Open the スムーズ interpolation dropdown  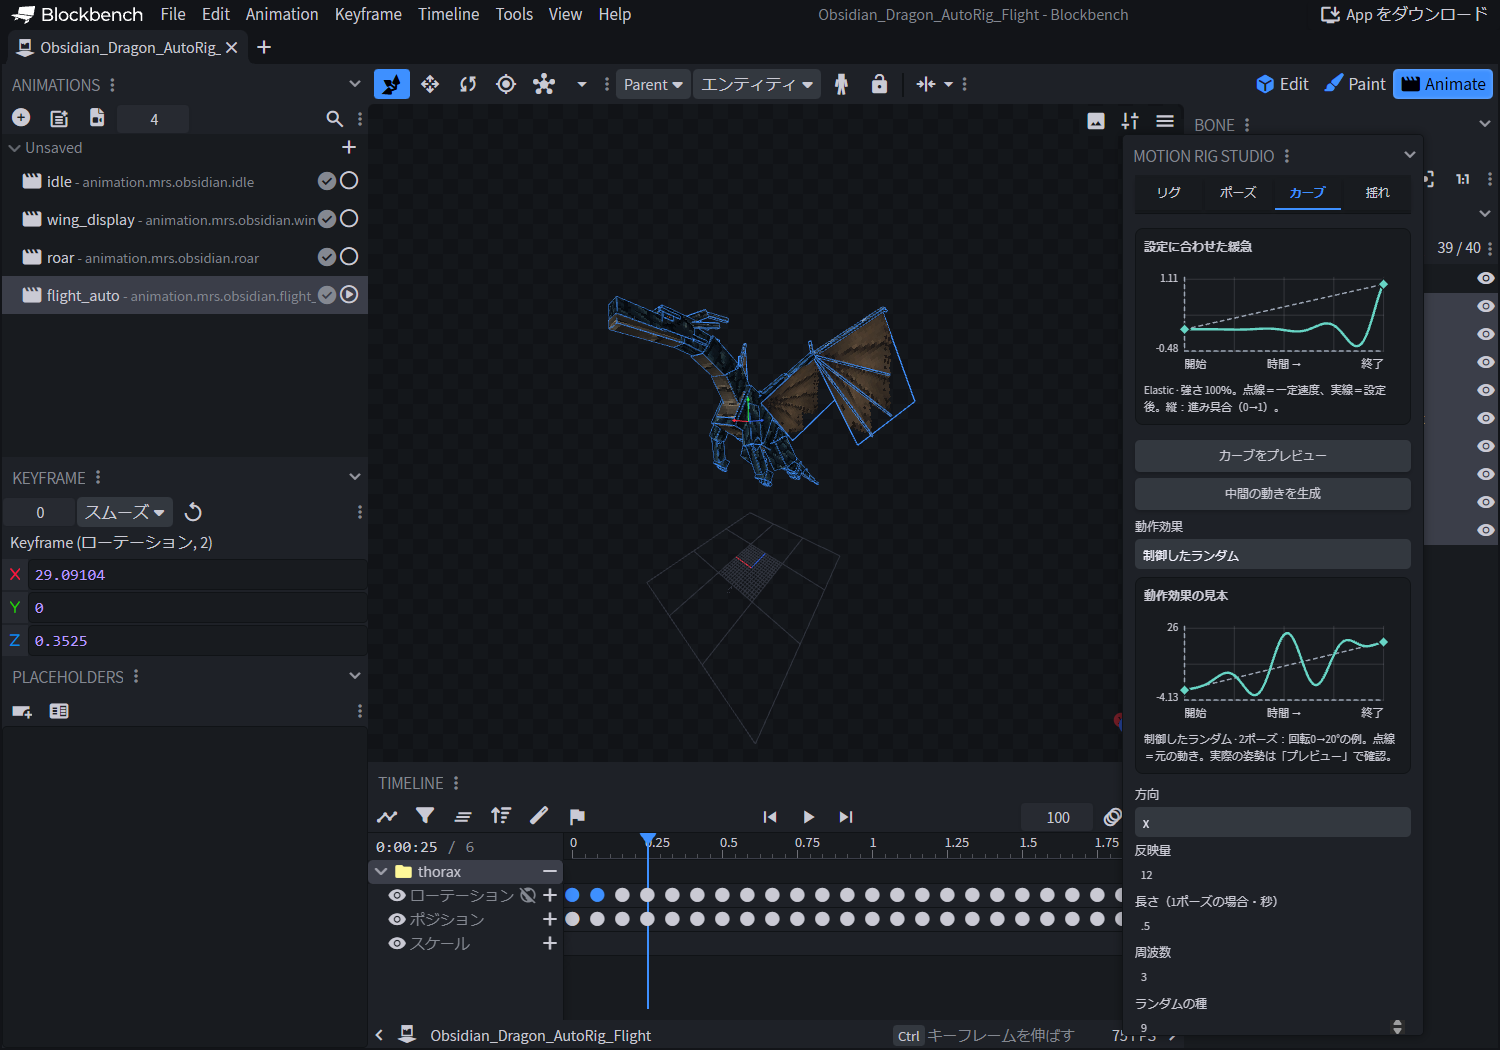point(125,512)
